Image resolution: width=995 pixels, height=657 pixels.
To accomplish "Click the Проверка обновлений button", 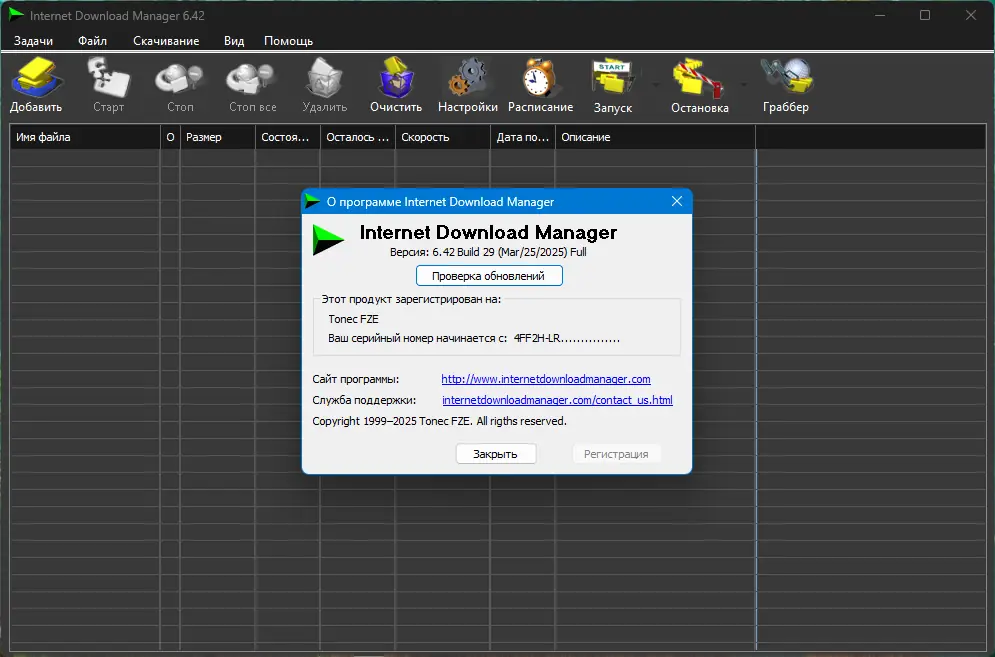I will point(489,276).
